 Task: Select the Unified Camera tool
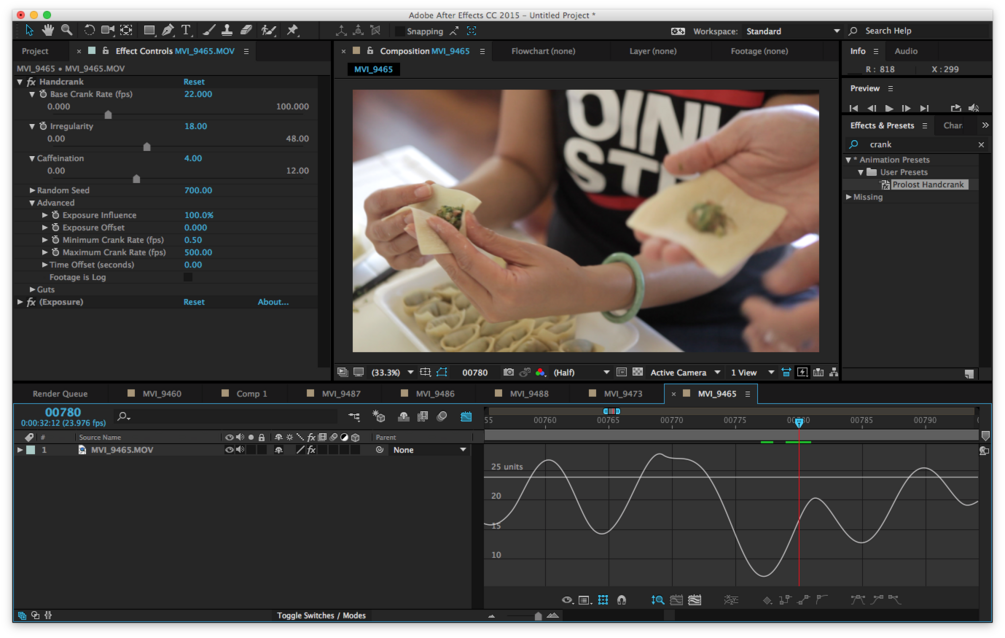[x=107, y=30]
